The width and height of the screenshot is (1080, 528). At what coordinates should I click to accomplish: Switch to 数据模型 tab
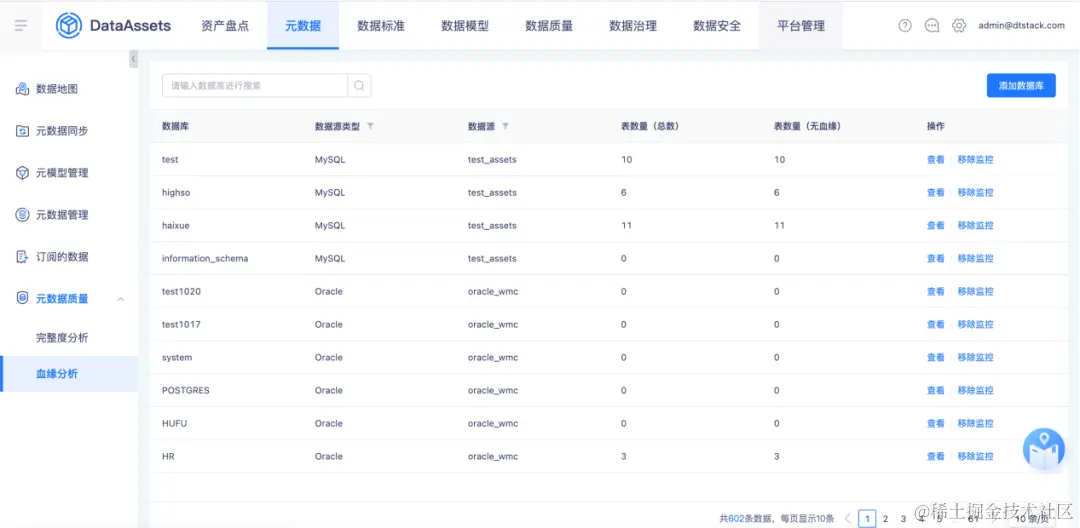point(465,26)
